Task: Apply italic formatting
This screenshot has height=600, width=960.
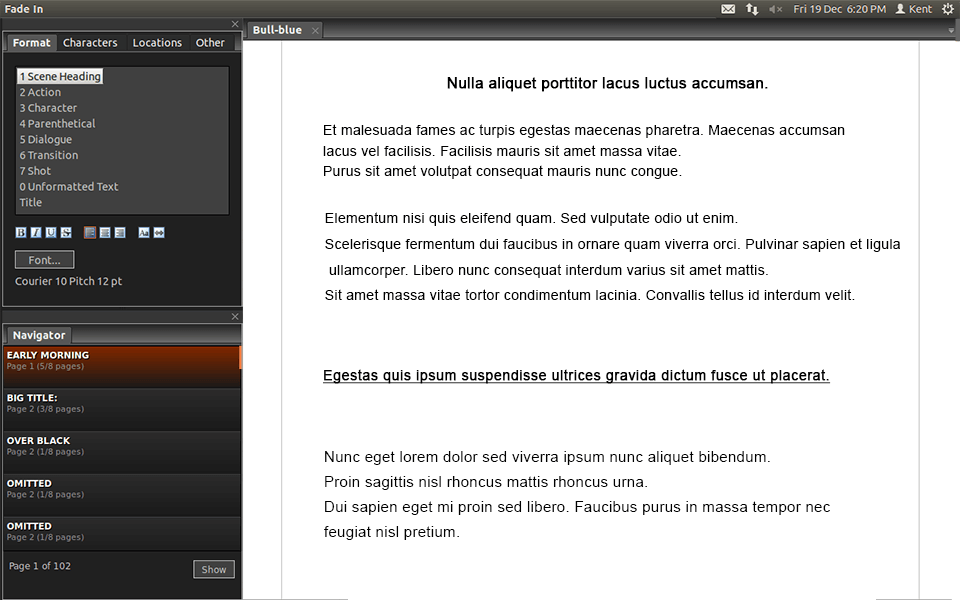Action: (36, 232)
